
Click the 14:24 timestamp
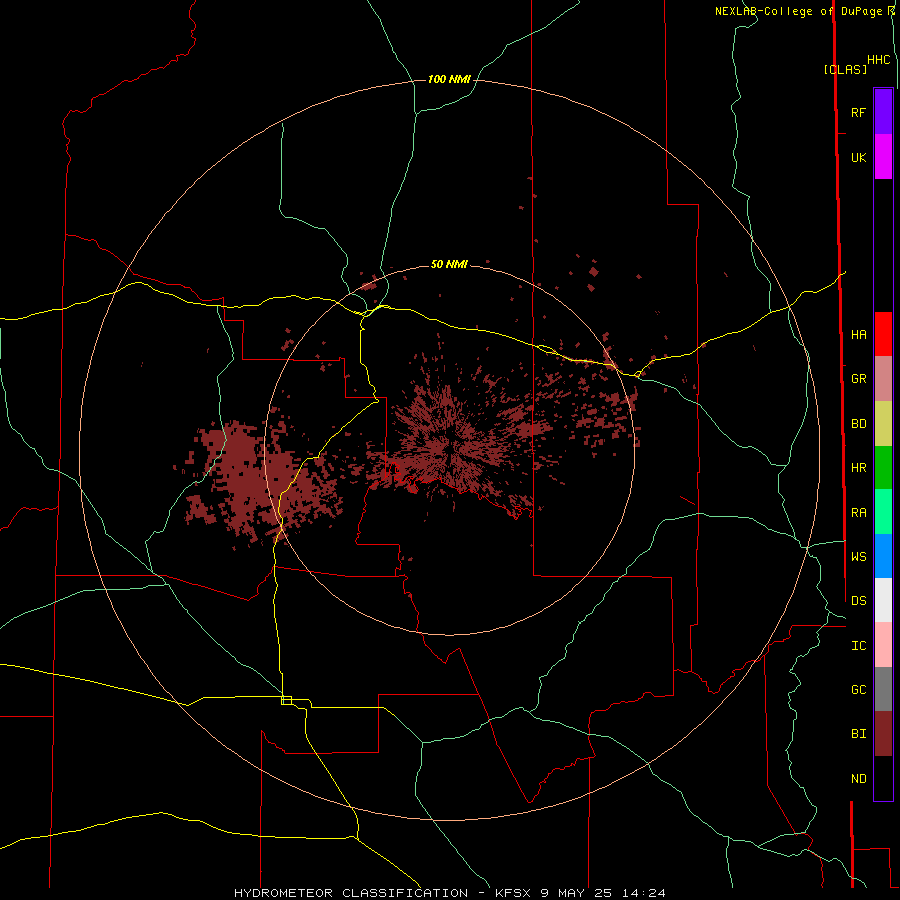(x=643, y=893)
